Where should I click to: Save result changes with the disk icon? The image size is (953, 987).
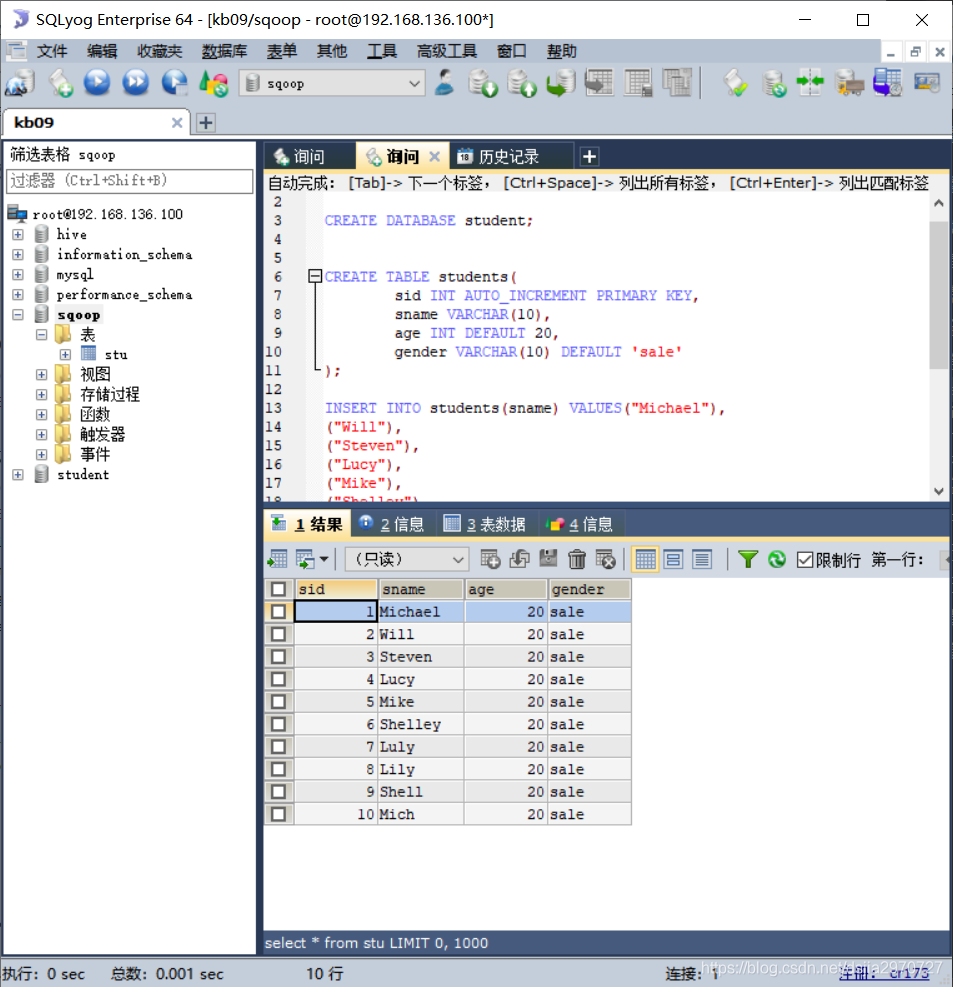[x=548, y=559]
